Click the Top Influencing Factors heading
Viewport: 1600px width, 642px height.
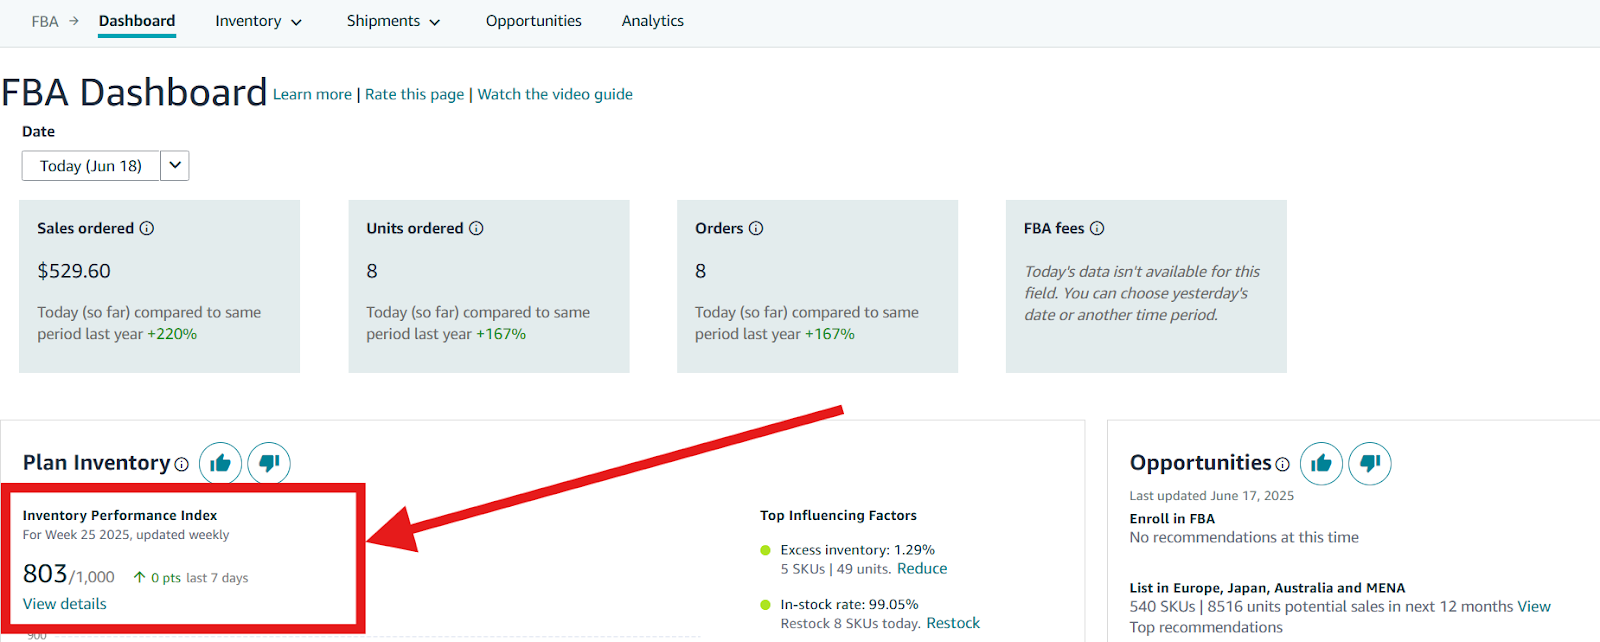pos(838,515)
